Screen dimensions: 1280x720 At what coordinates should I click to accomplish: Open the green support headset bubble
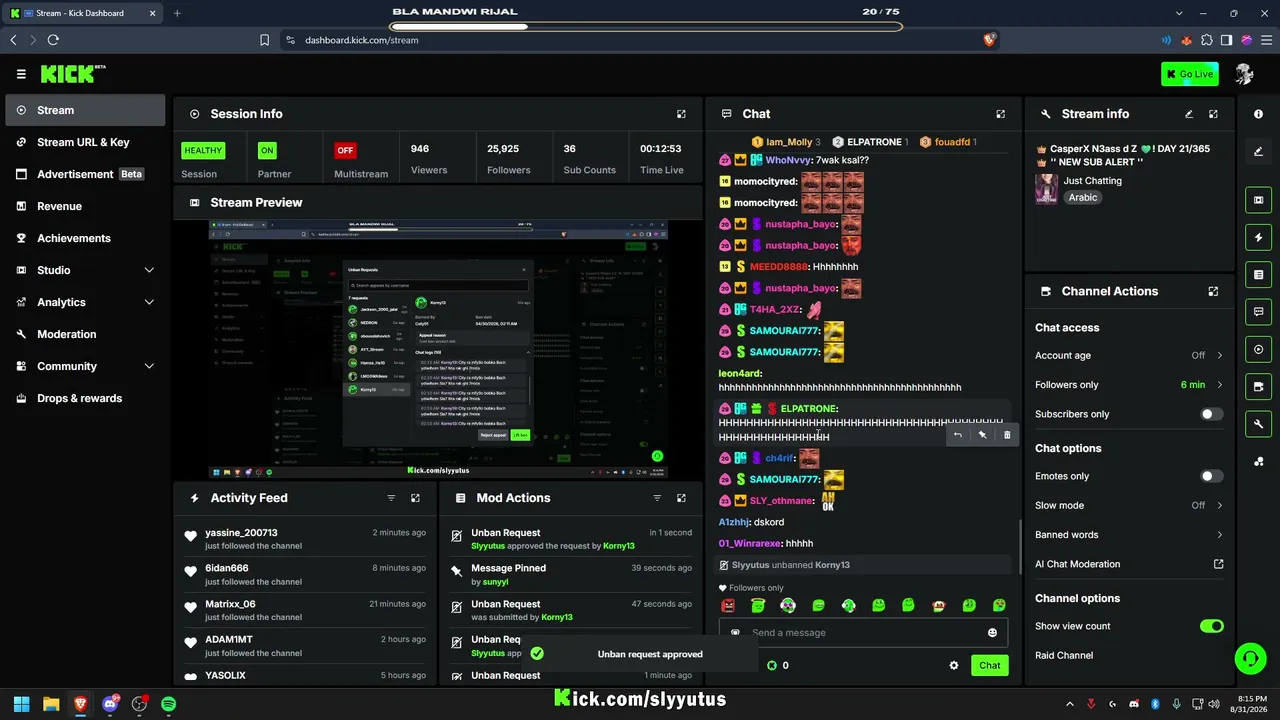point(1250,659)
